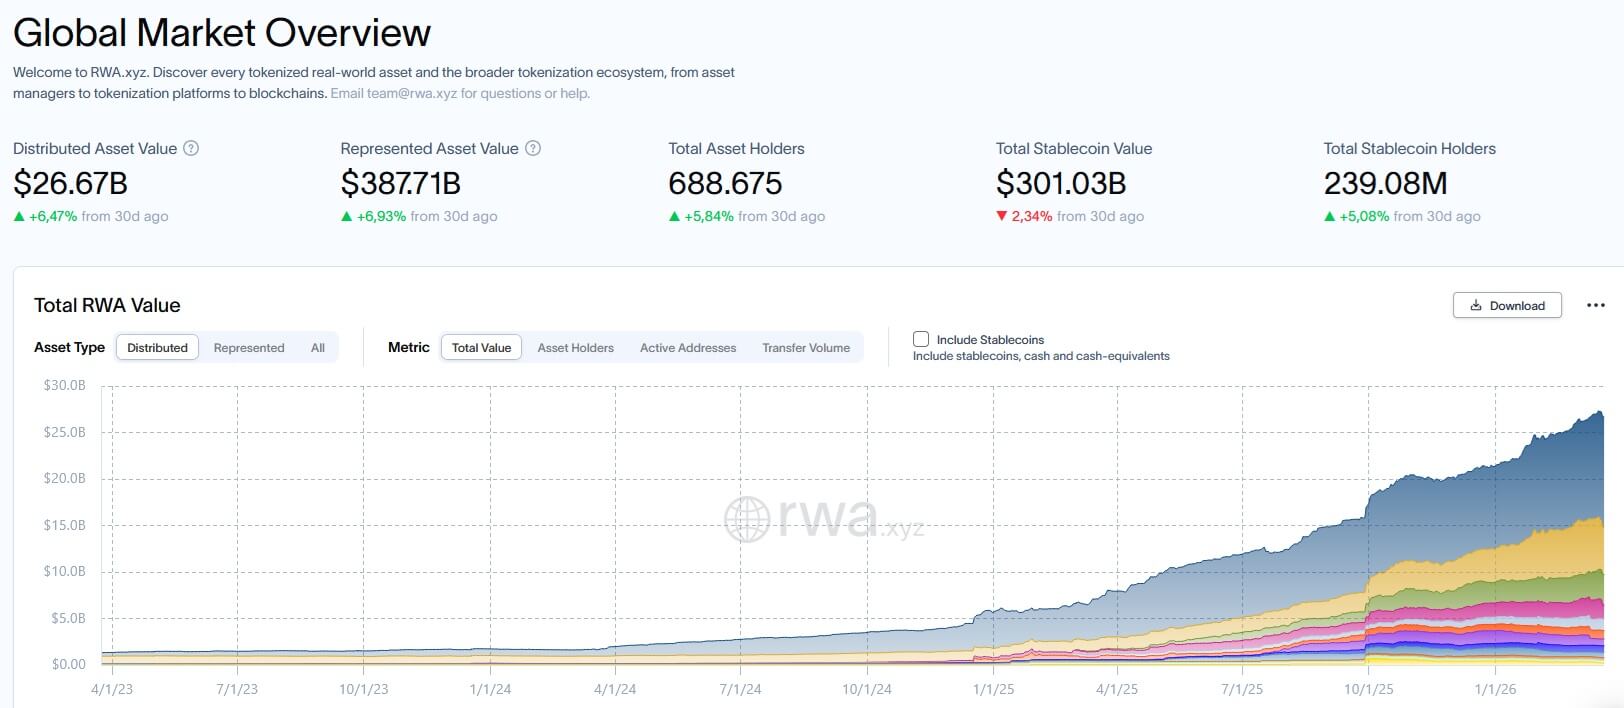This screenshot has width=1624, height=708.
Task: Click the green up arrow beside +5,08%
Action: pyautogui.click(x=1329, y=216)
